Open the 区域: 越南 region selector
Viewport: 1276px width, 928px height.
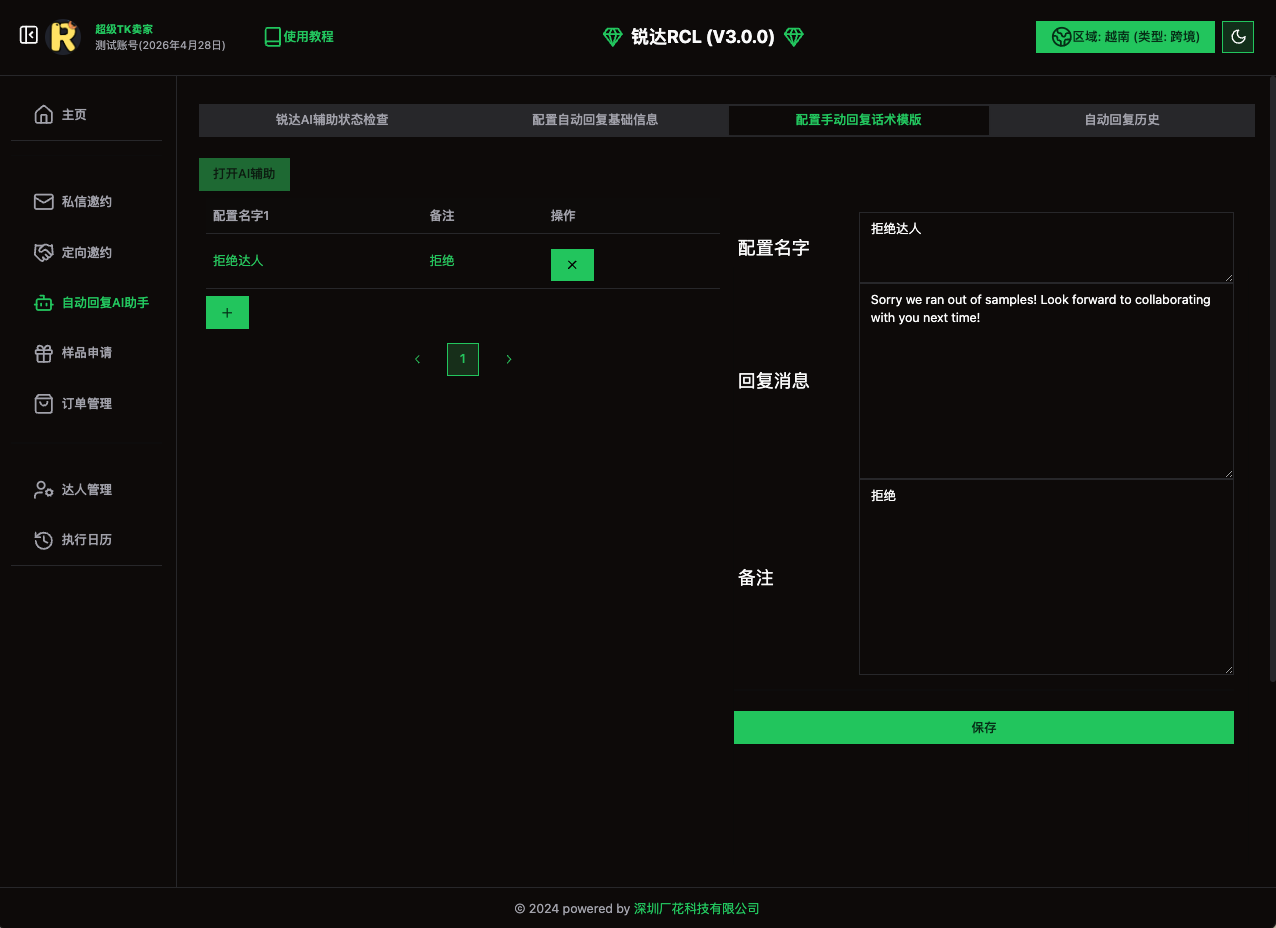click(x=1125, y=37)
